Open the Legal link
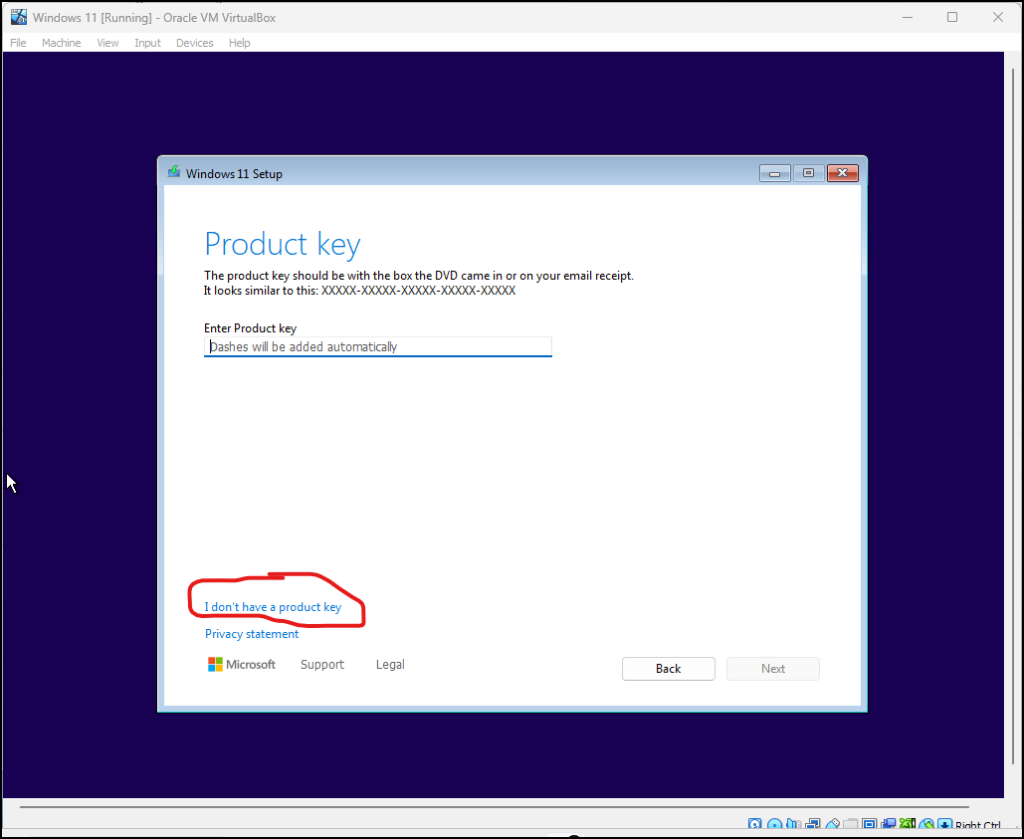Image resolution: width=1024 pixels, height=839 pixels. coord(390,665)
